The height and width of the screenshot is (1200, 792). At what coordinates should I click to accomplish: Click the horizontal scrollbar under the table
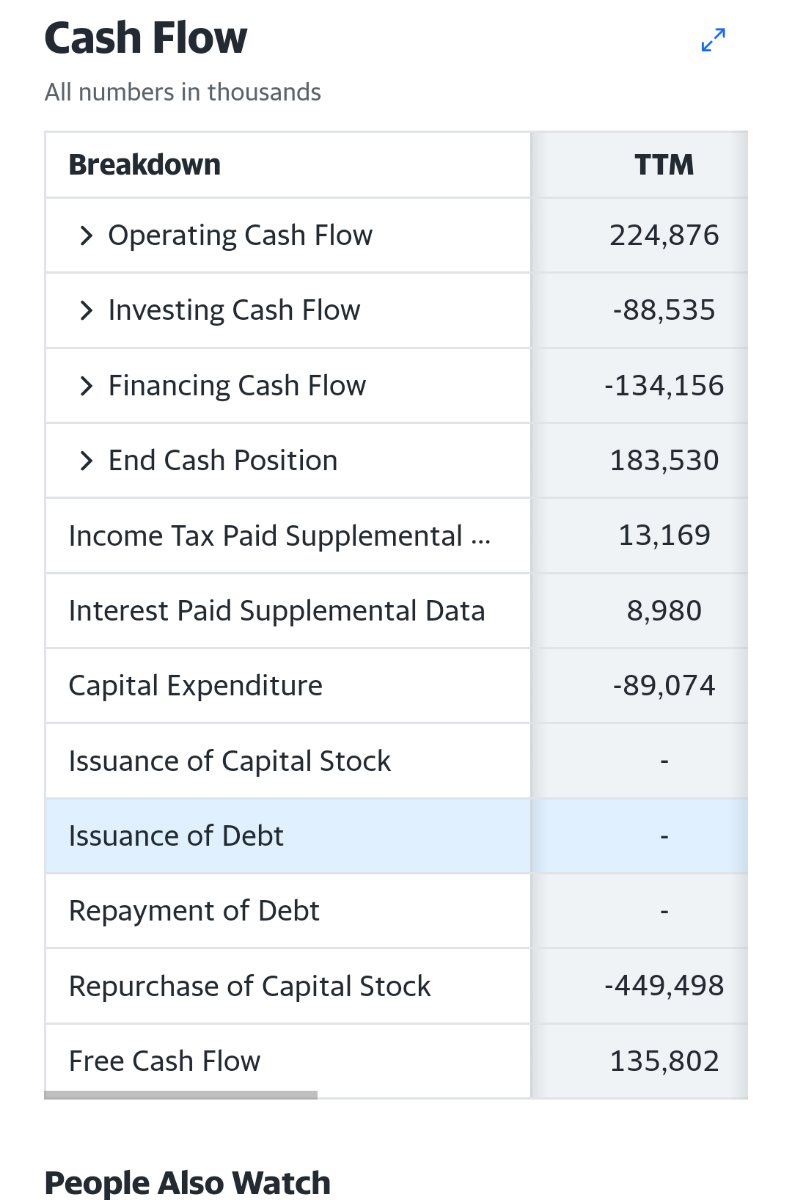click(x=181, y=1095)
